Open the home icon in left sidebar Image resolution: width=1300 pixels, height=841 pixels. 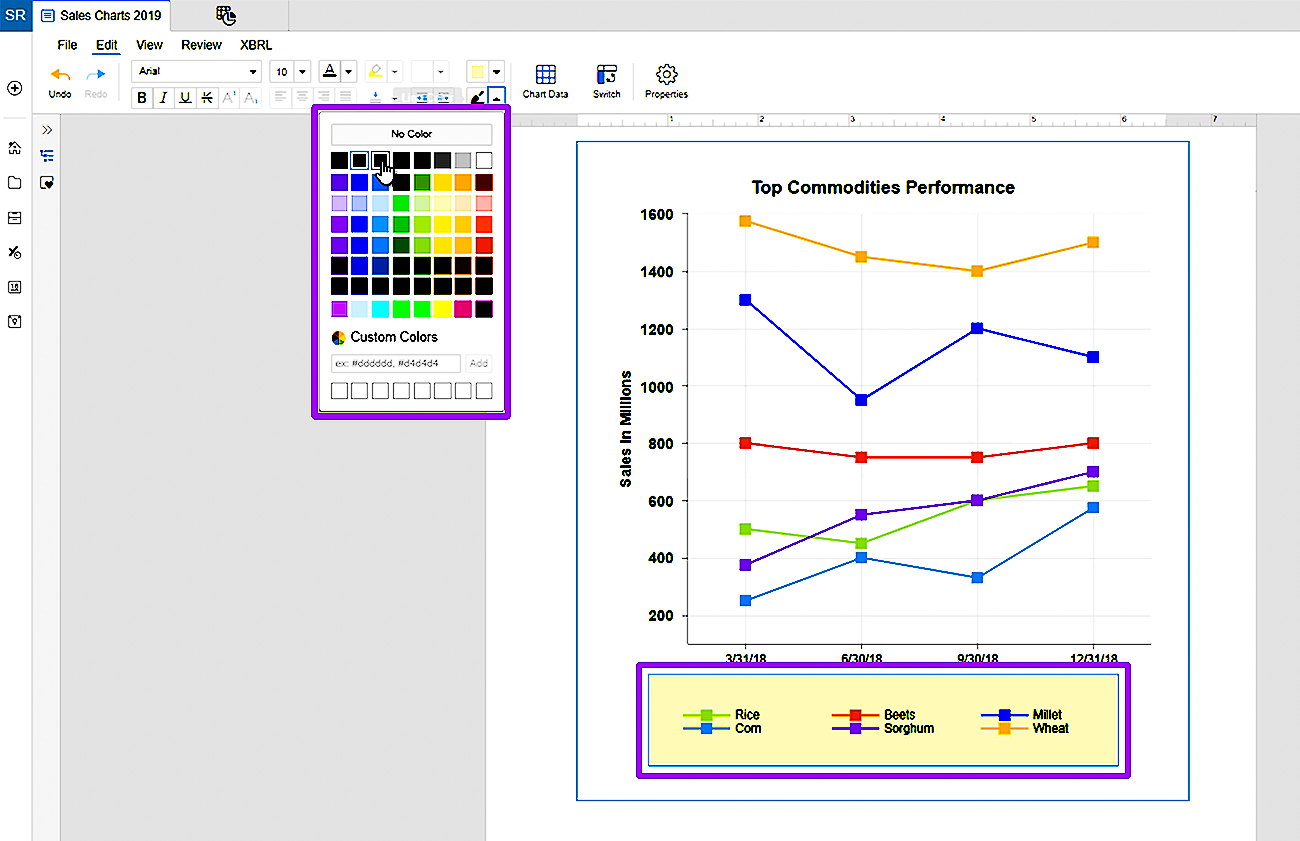(x=15, y=148)
